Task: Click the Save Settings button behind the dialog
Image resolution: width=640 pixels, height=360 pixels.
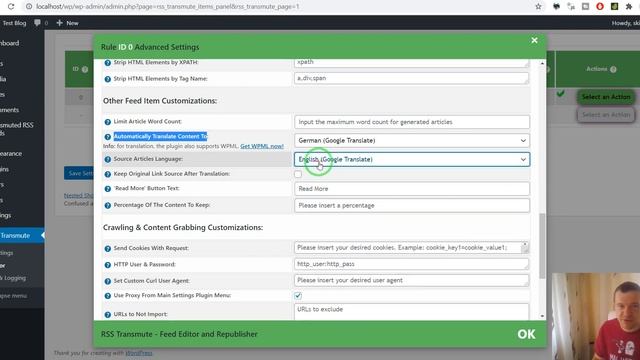Action: coord(79,173)
